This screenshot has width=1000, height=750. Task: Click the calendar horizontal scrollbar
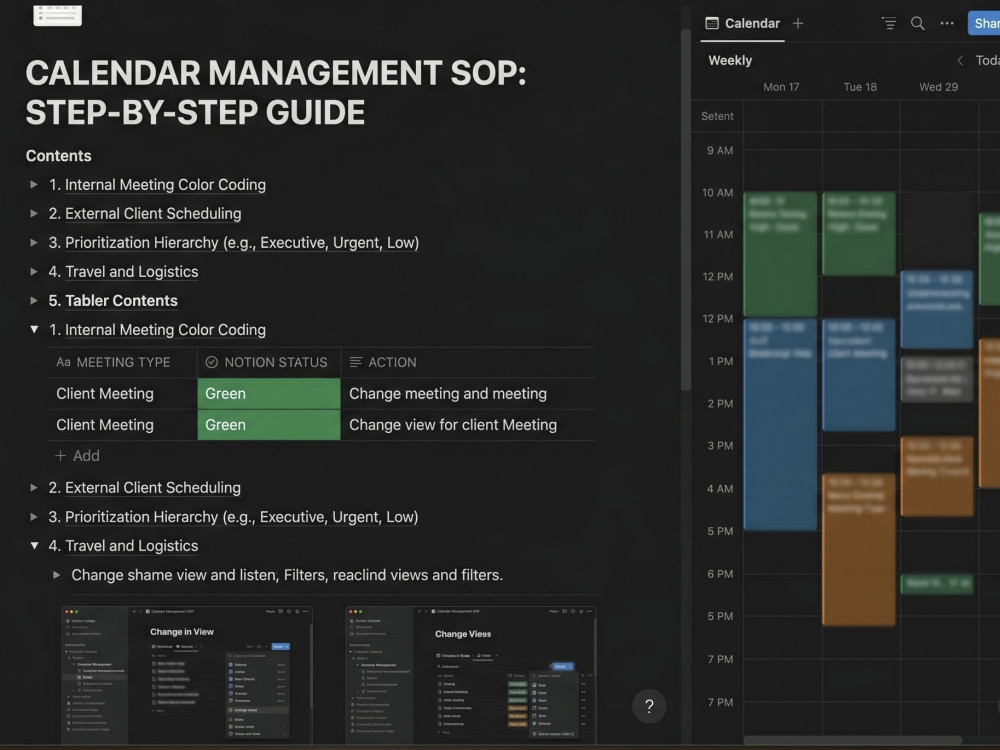click(852, 740)
